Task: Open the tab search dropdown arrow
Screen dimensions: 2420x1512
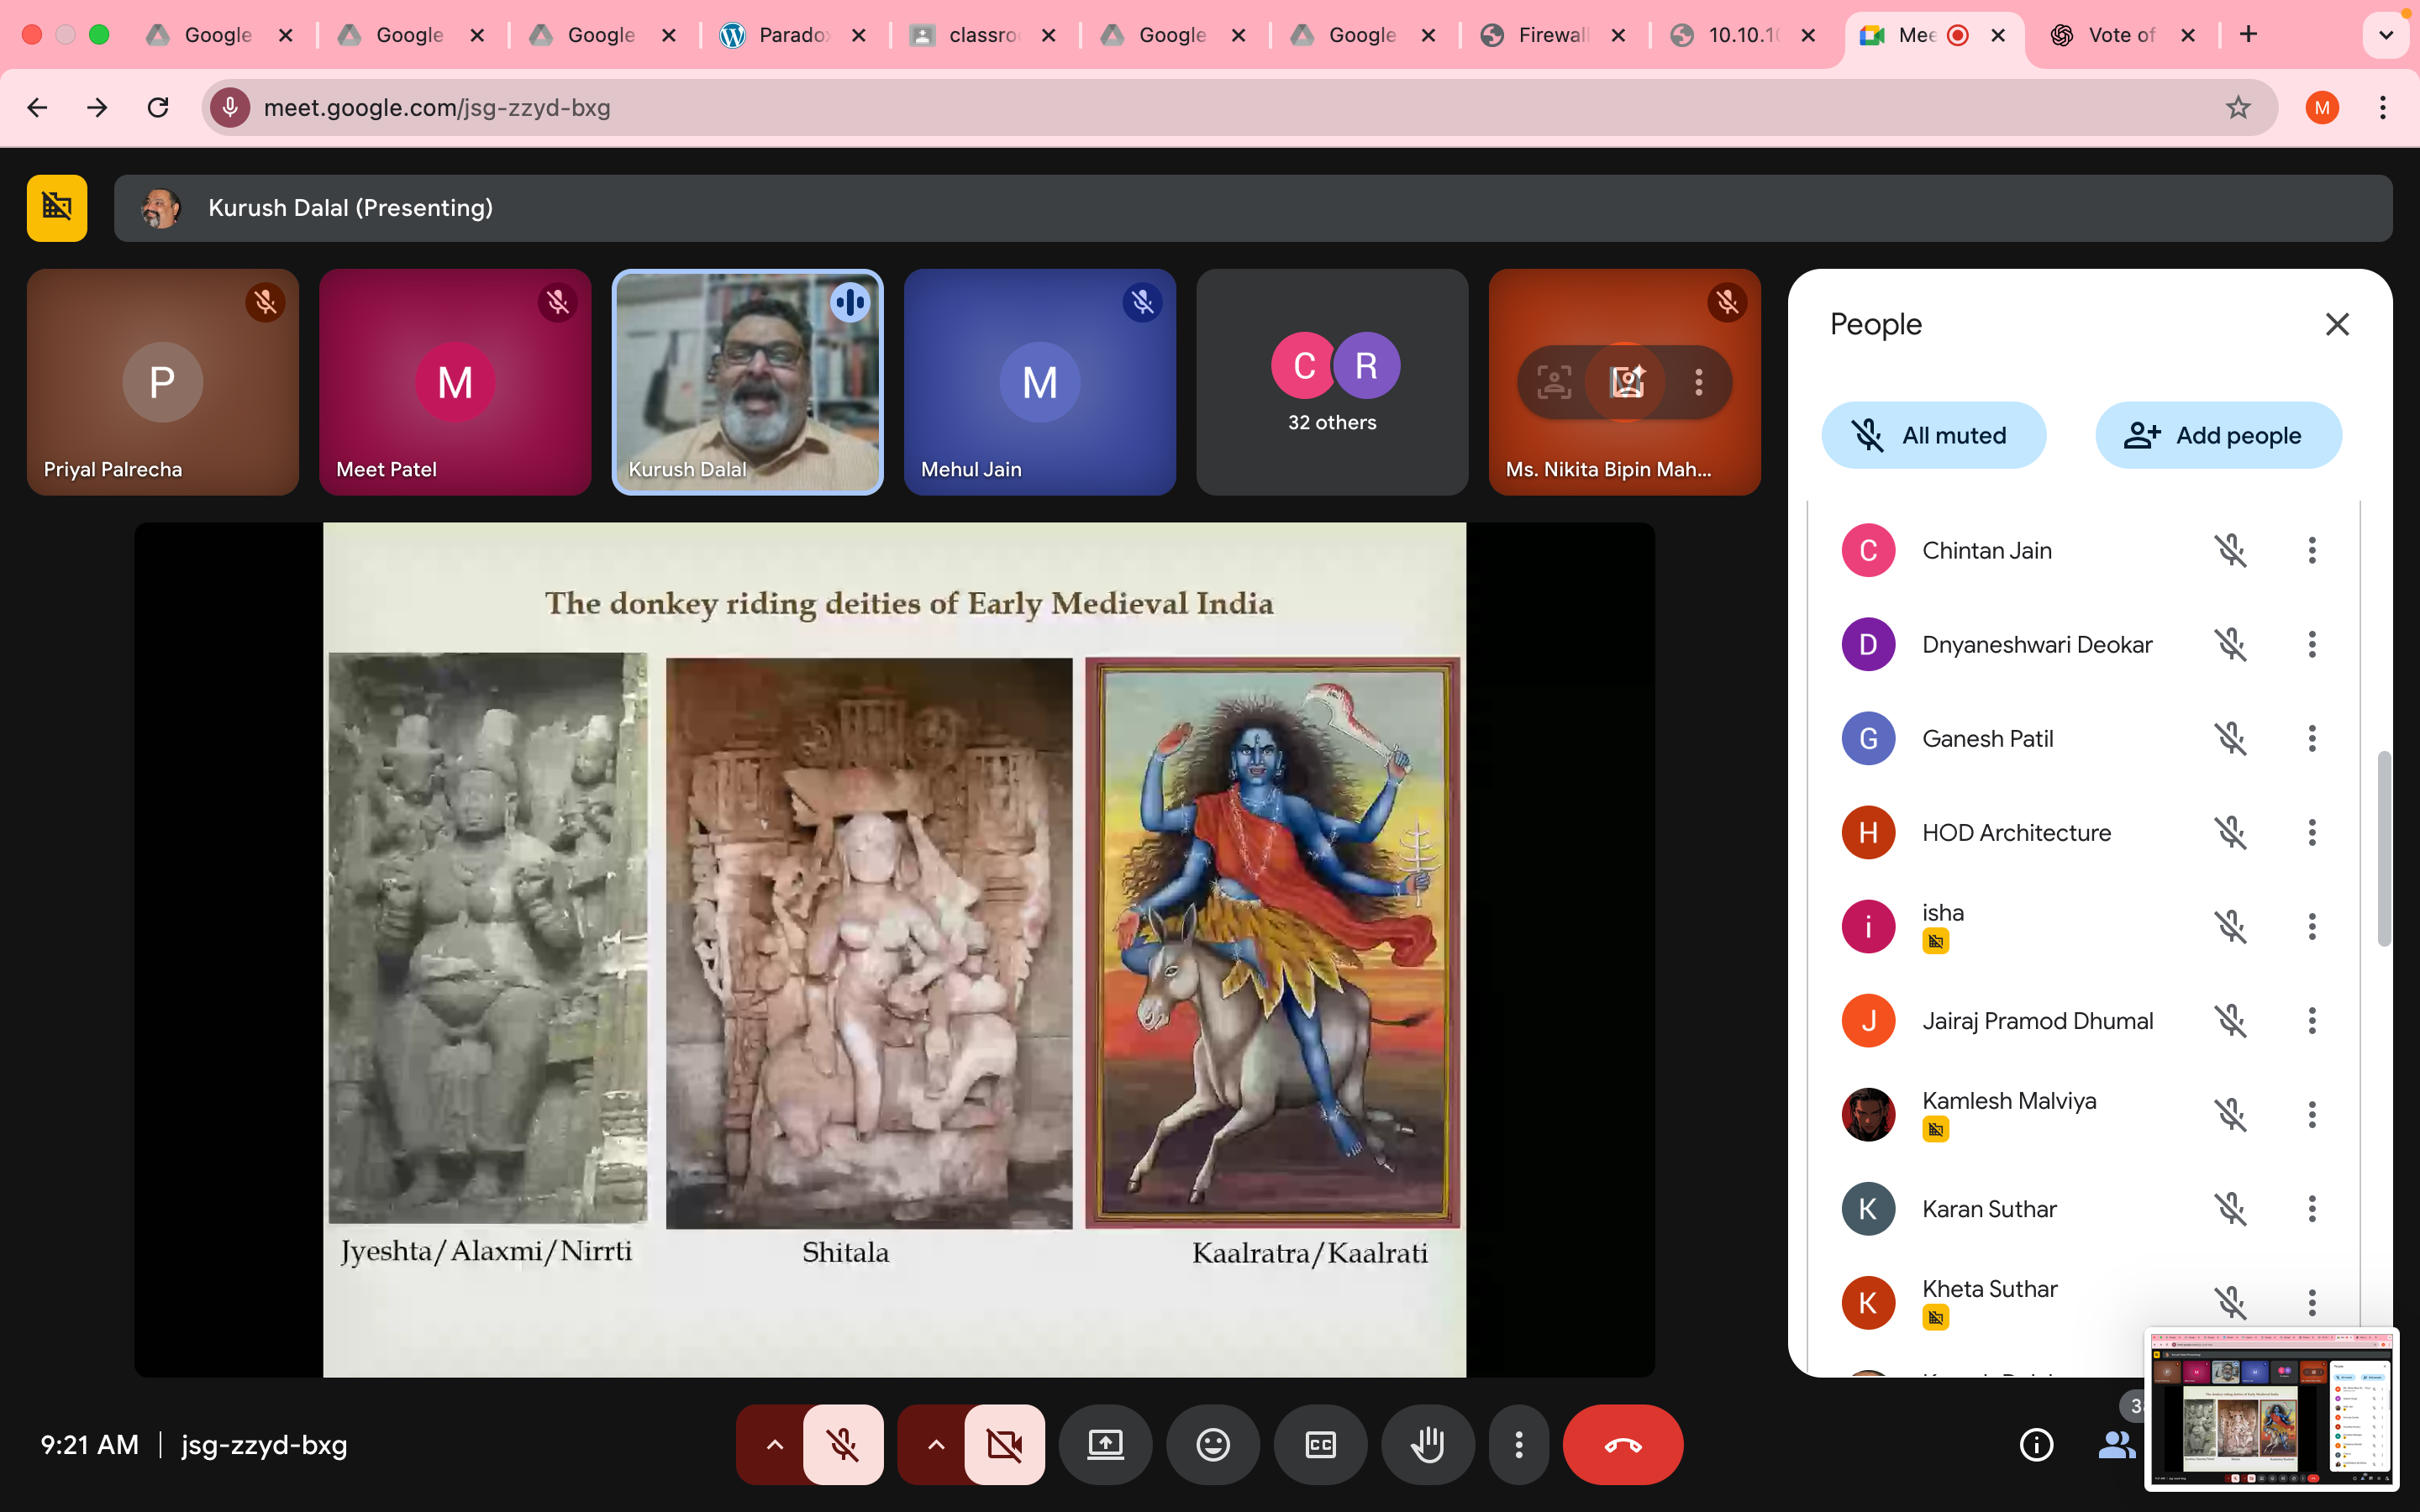Action: [x=2386, y=35]
